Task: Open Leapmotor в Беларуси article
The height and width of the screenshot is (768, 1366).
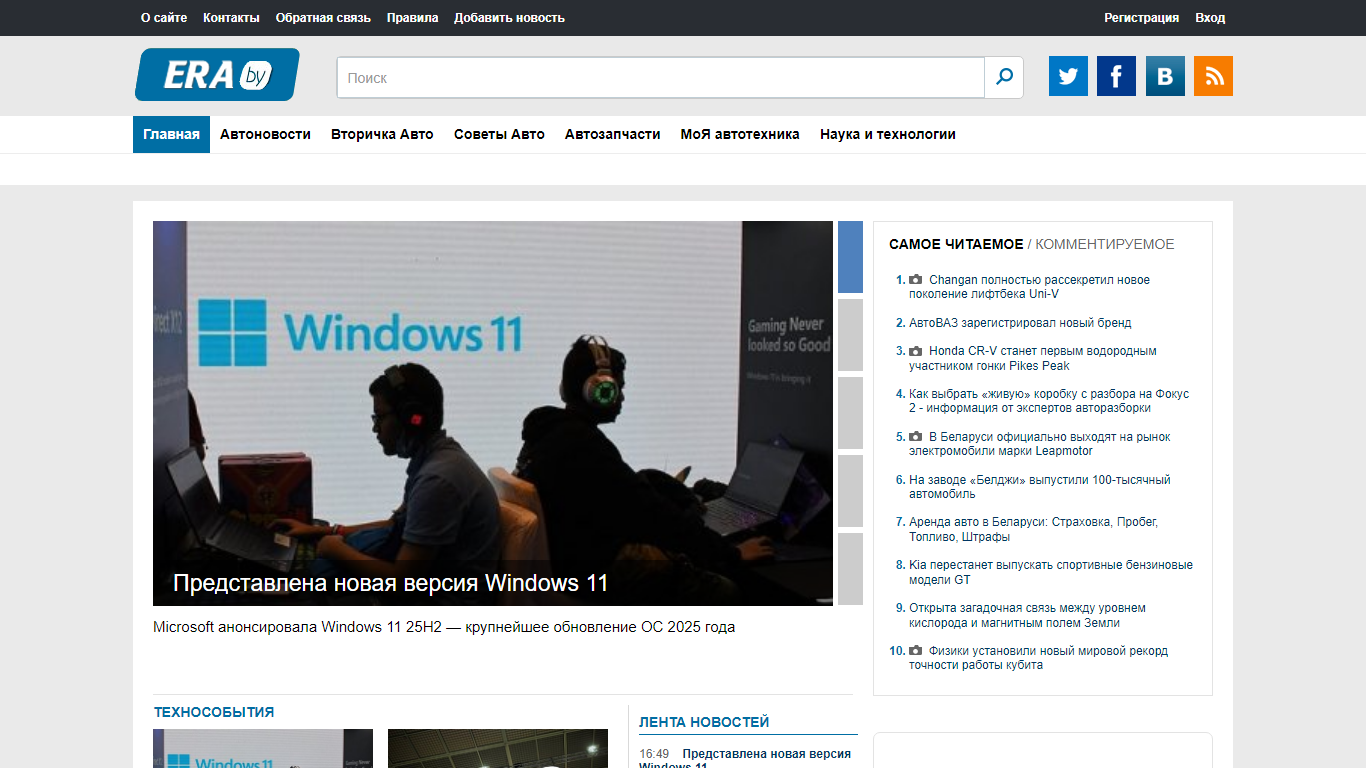Action: pyautogui.click(x=1039, y=444)
